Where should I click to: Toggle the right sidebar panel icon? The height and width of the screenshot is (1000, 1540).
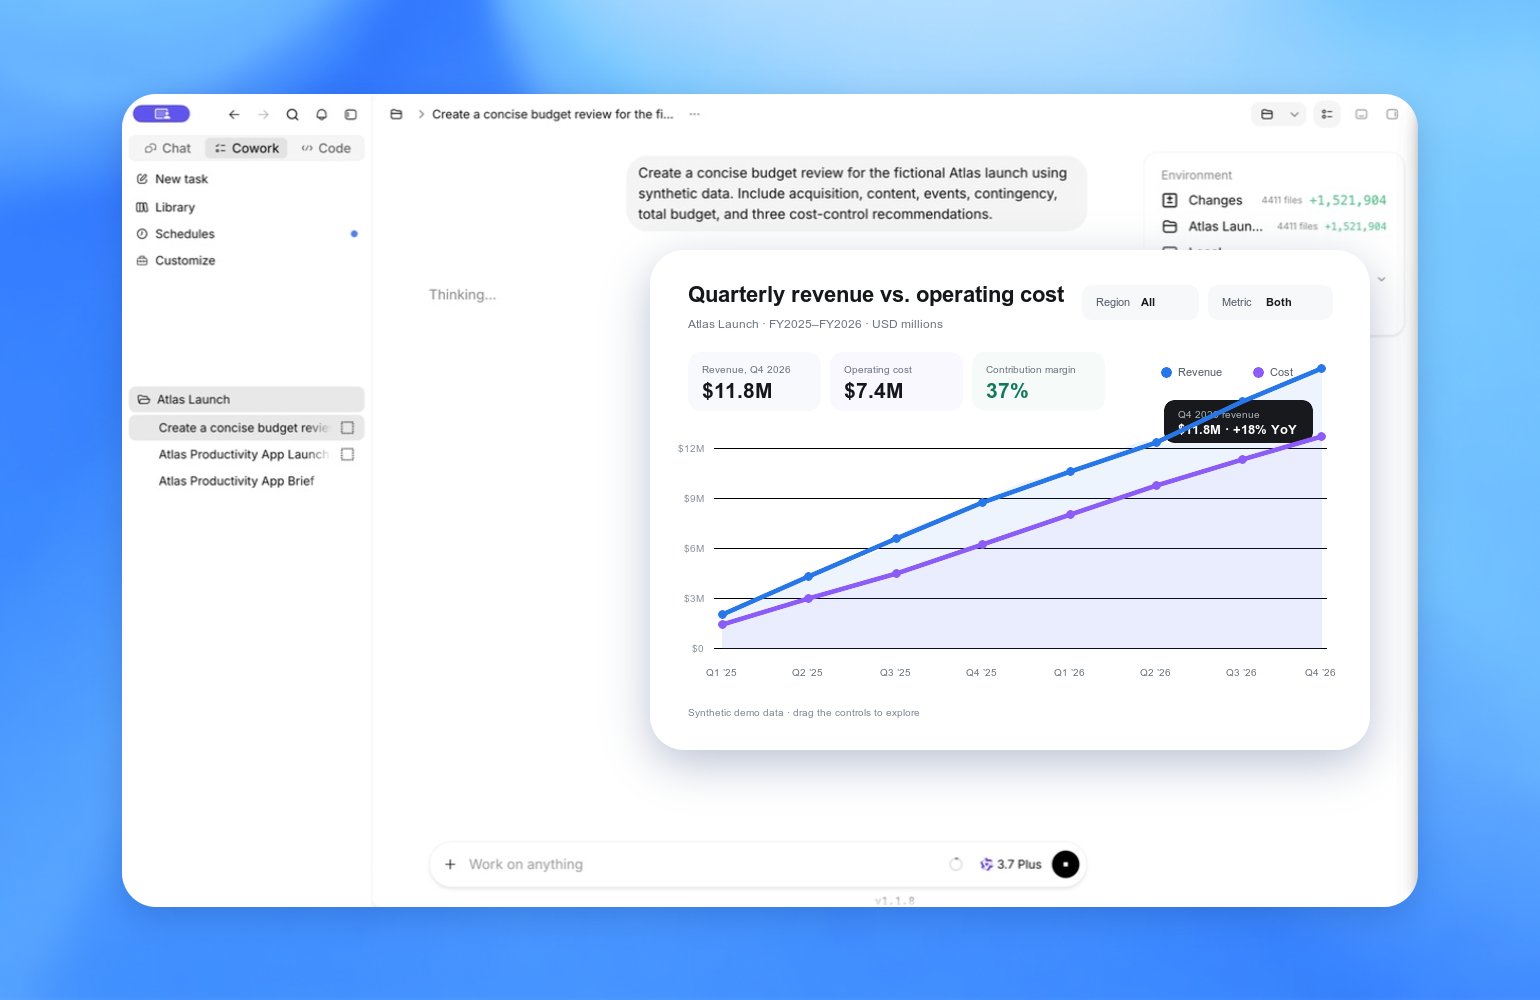point(1392,115)
